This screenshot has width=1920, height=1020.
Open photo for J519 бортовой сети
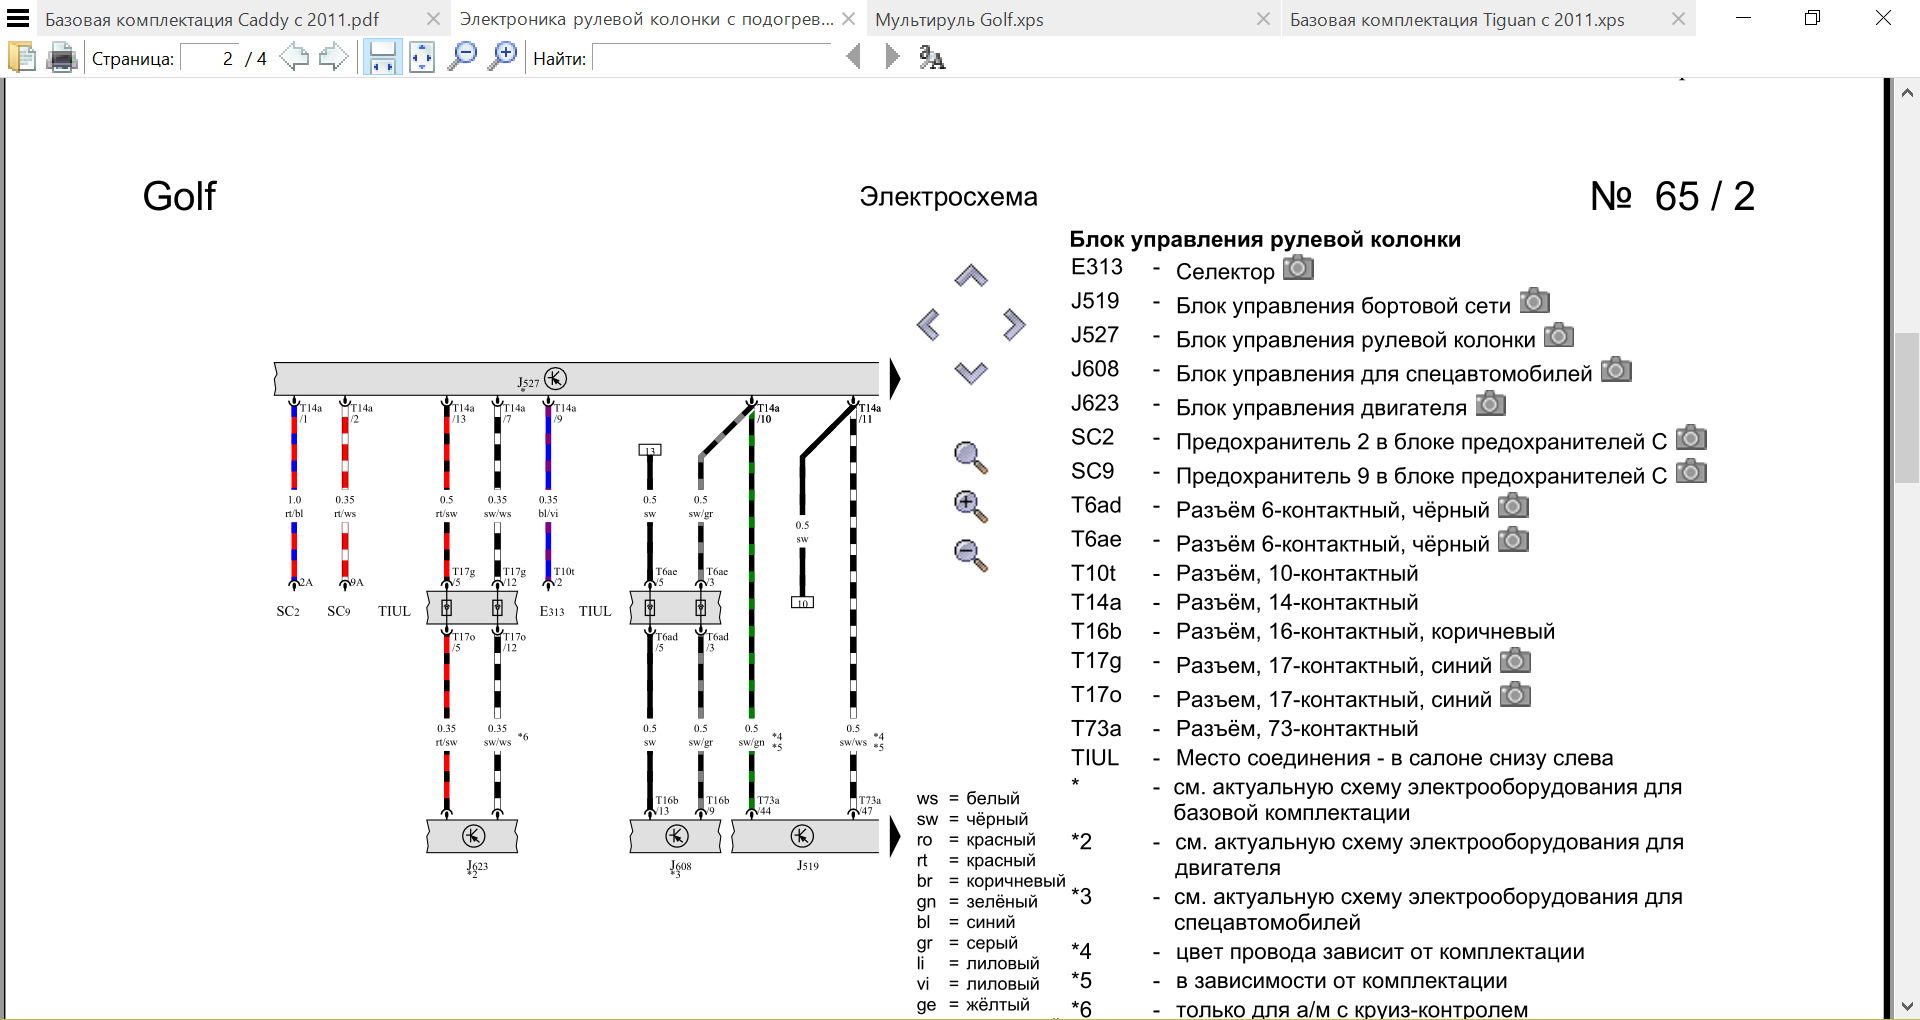point(1535,301)
